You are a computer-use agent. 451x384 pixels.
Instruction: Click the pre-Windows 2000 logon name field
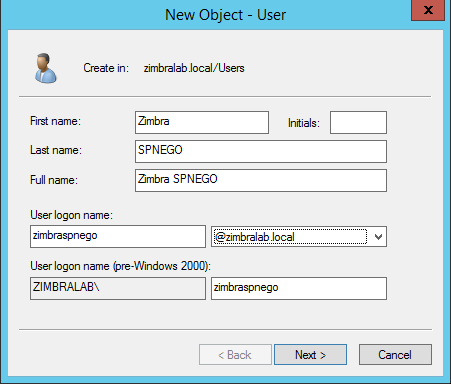299,288
